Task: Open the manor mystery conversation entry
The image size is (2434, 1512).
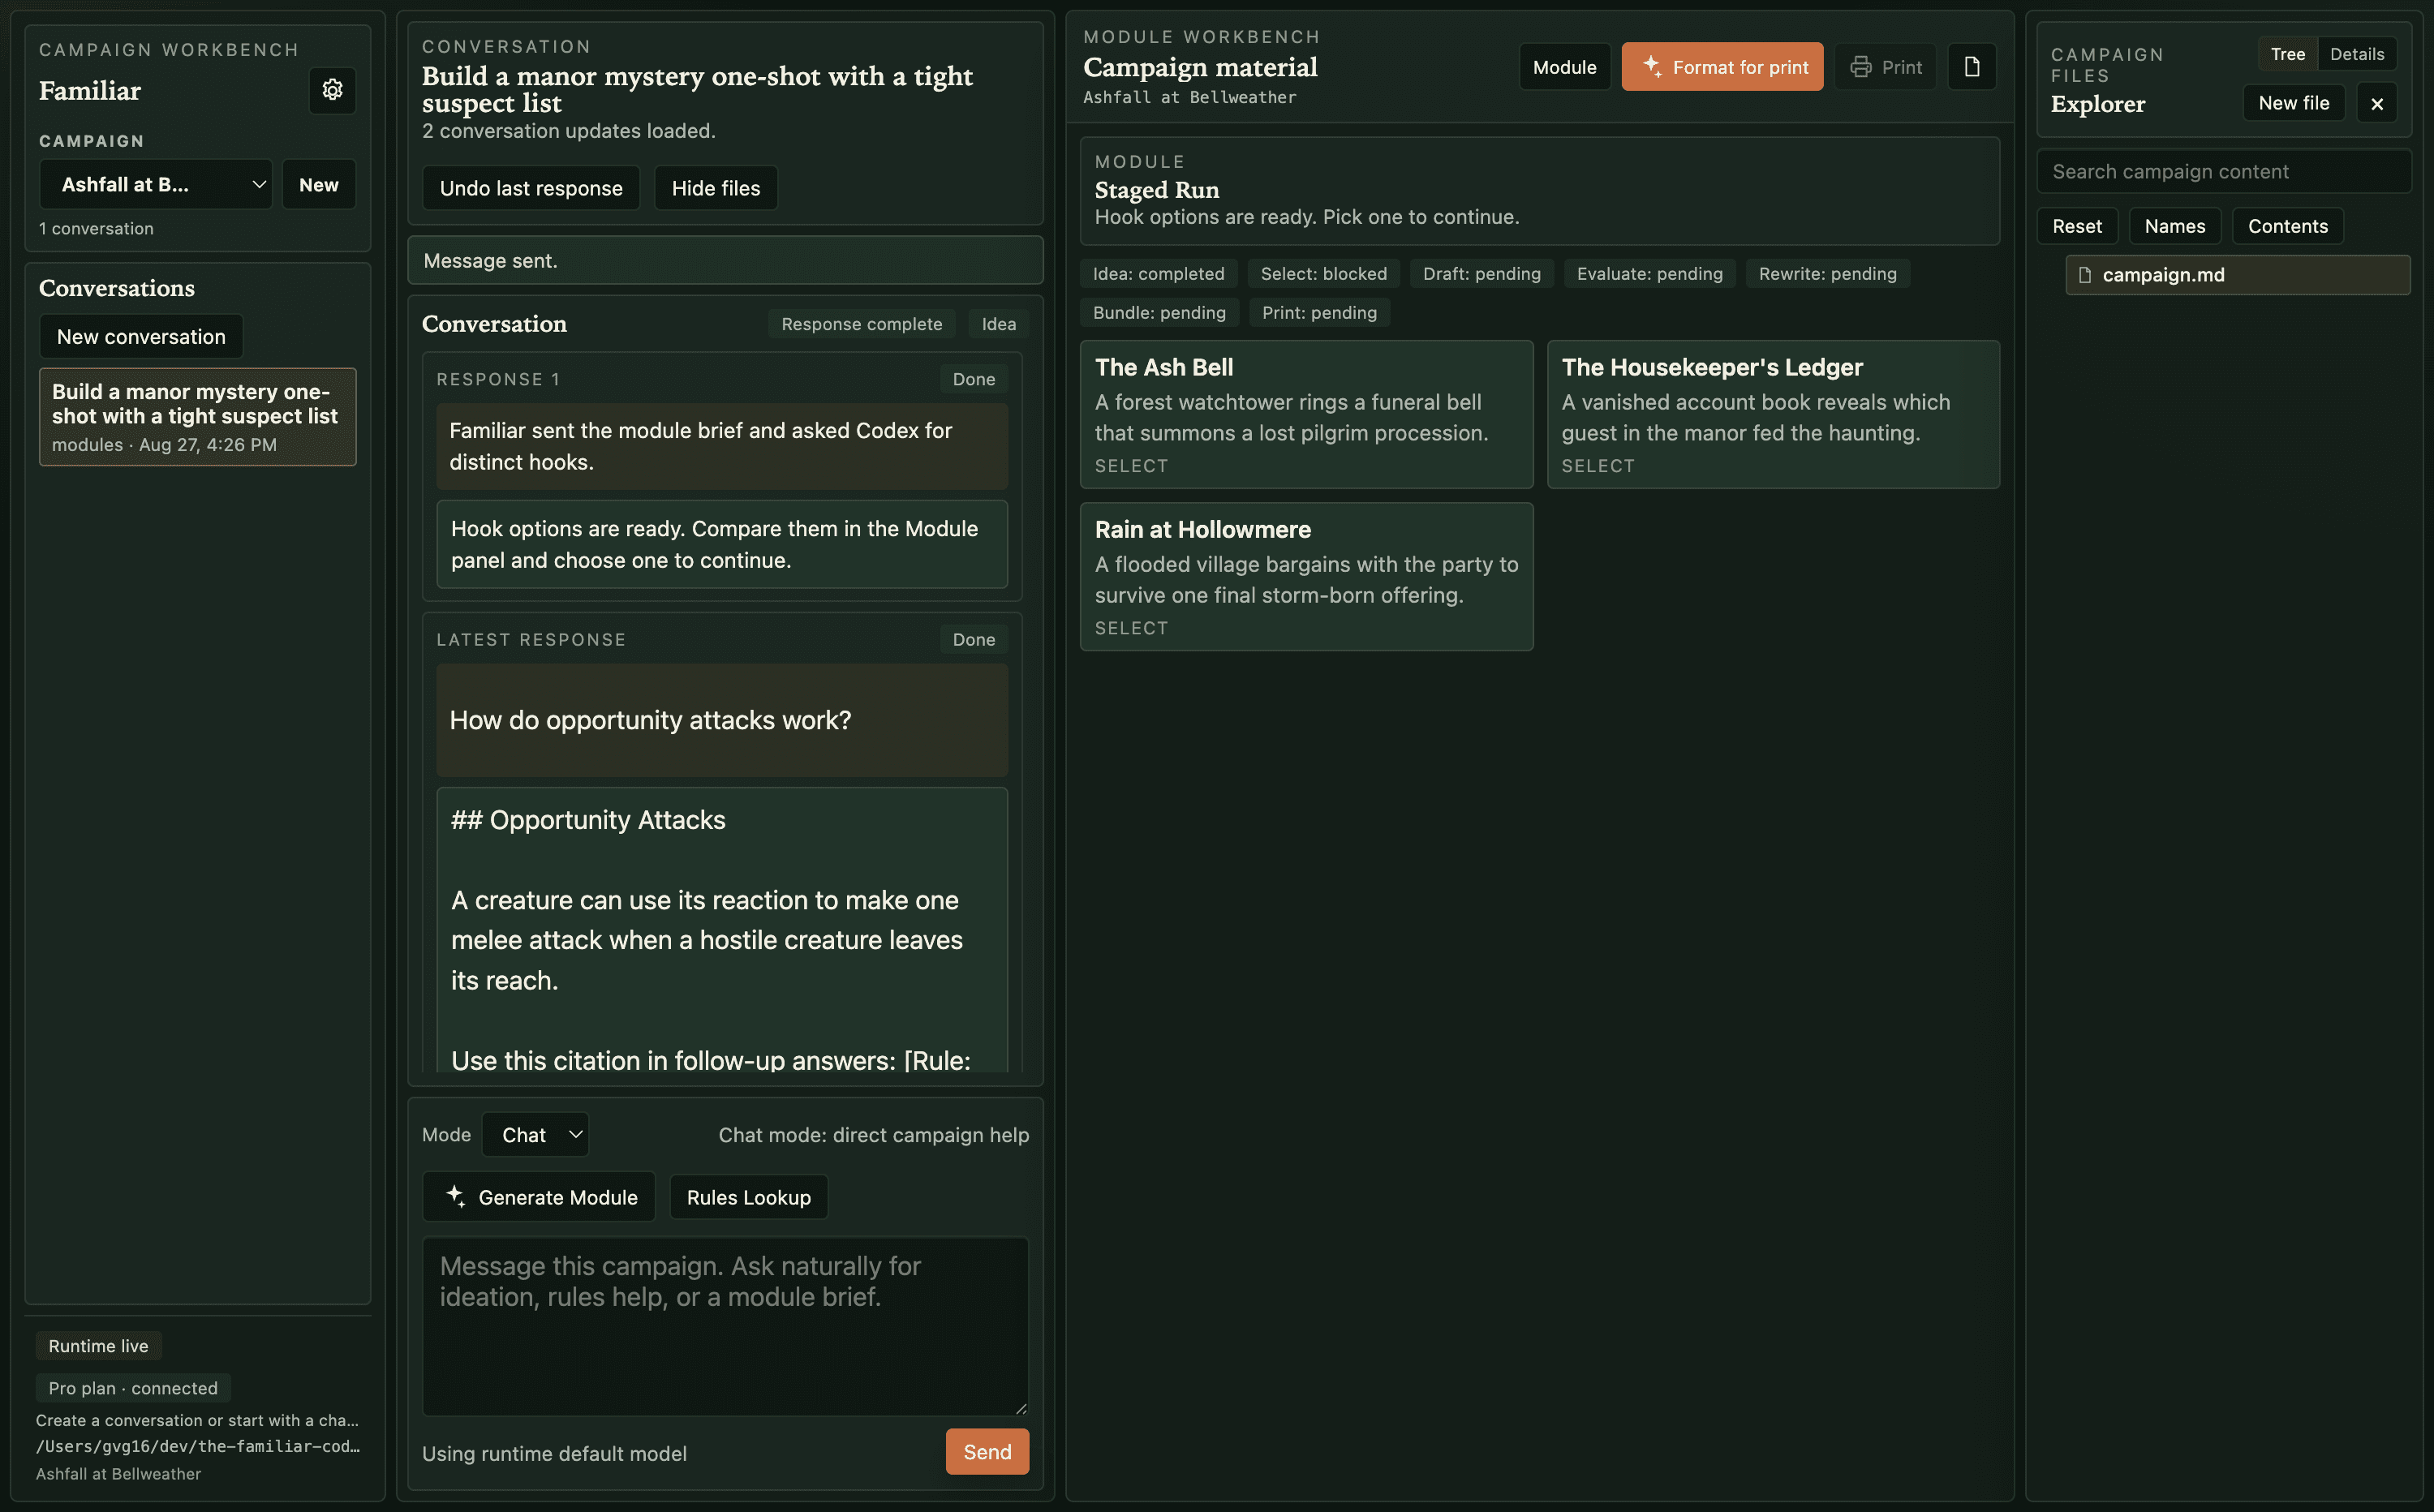Action: 197,417
